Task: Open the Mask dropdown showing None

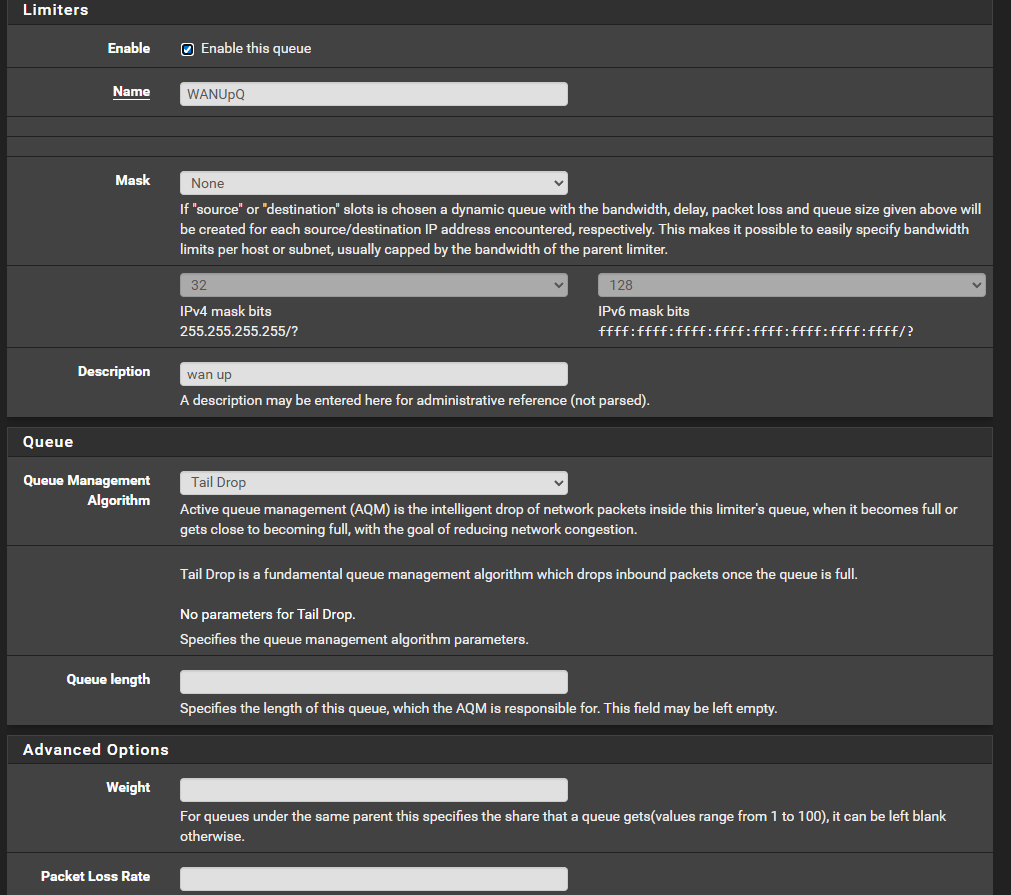Action: coord(373,183)
